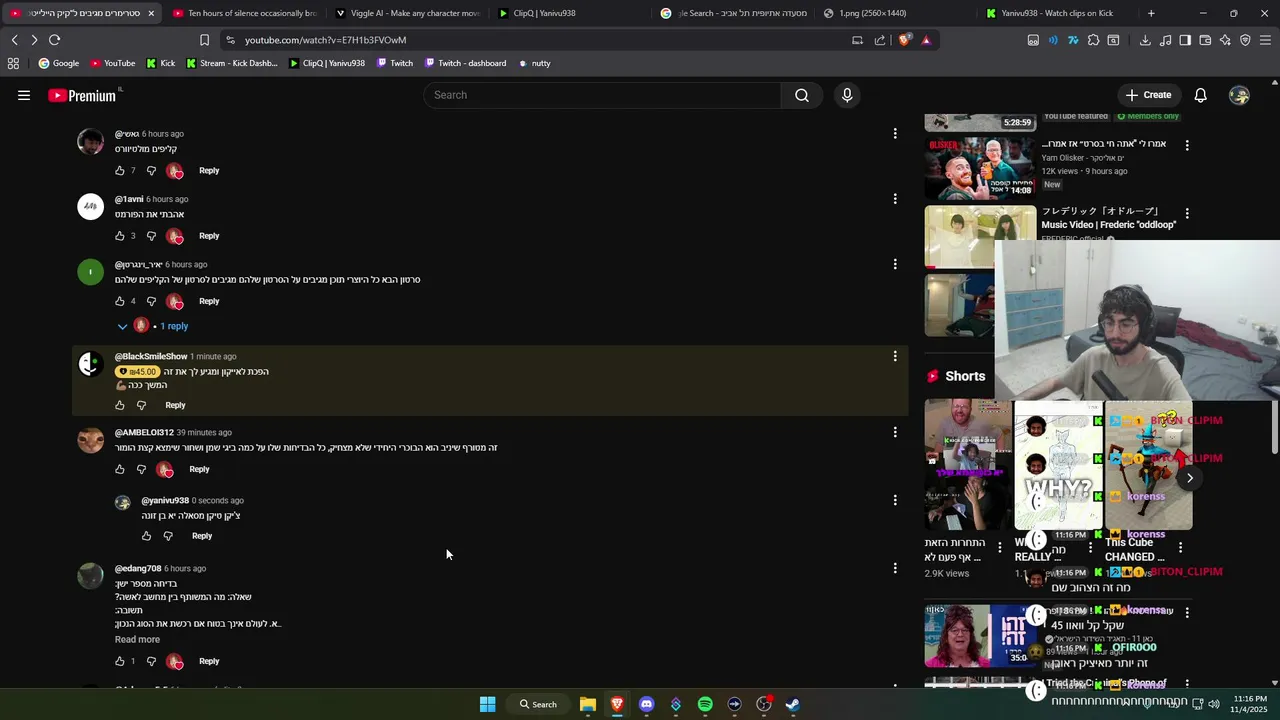Open options menu for @BlackSmileShow comment

895,356
